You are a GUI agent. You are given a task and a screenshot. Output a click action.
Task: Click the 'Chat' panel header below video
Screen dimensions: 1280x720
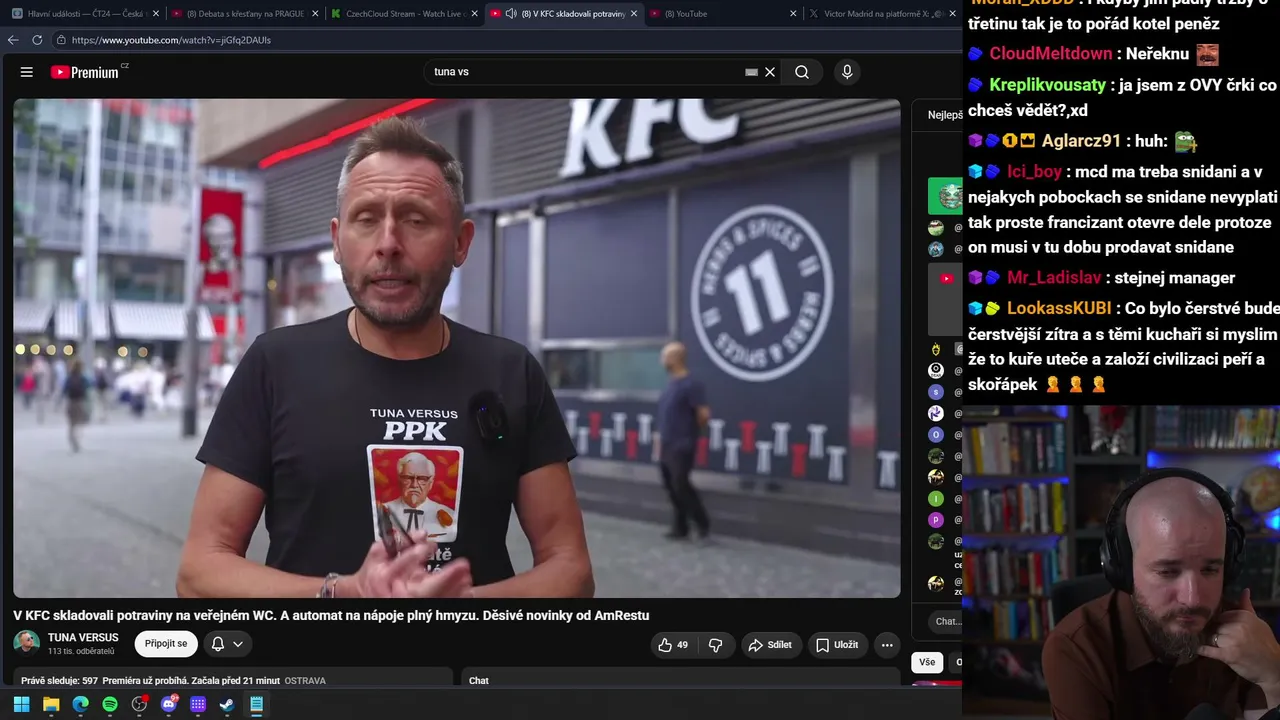tap(479, 681)
